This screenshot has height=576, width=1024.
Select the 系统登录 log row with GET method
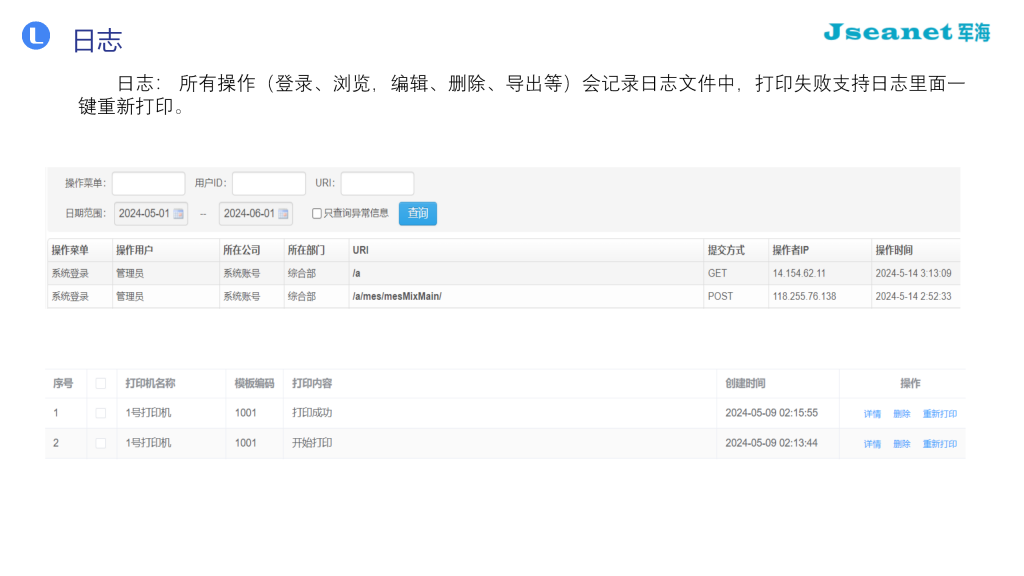pos(400,273)
